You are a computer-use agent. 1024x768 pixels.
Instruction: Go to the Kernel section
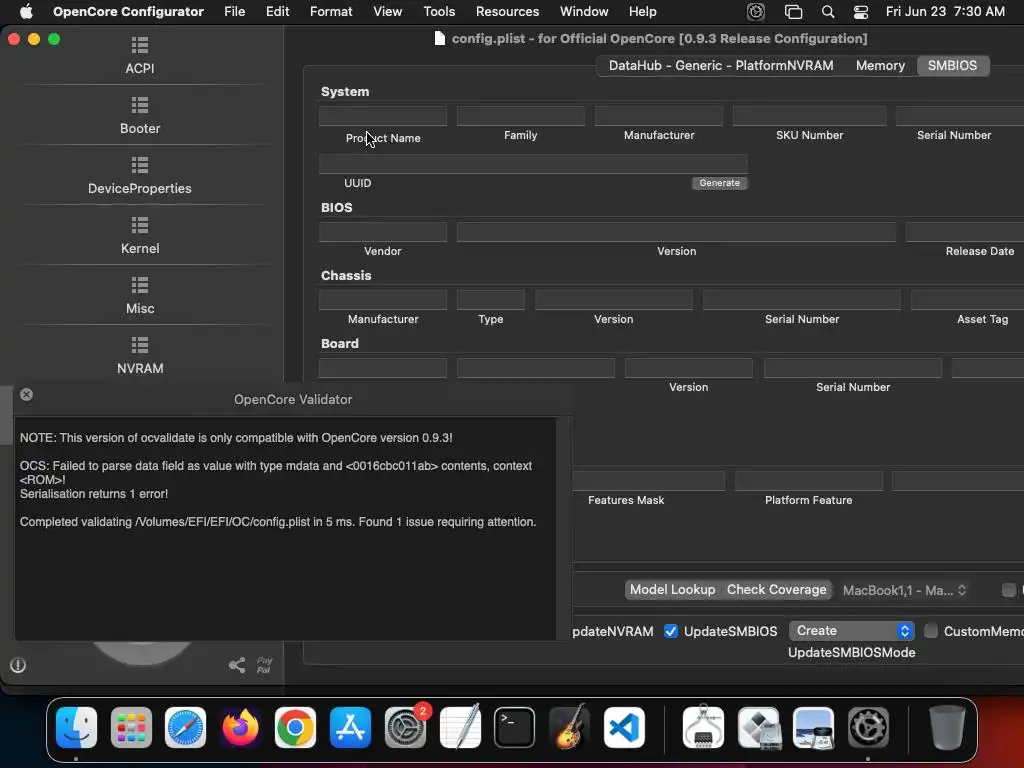pyautogui.click(x=140, y=236)
